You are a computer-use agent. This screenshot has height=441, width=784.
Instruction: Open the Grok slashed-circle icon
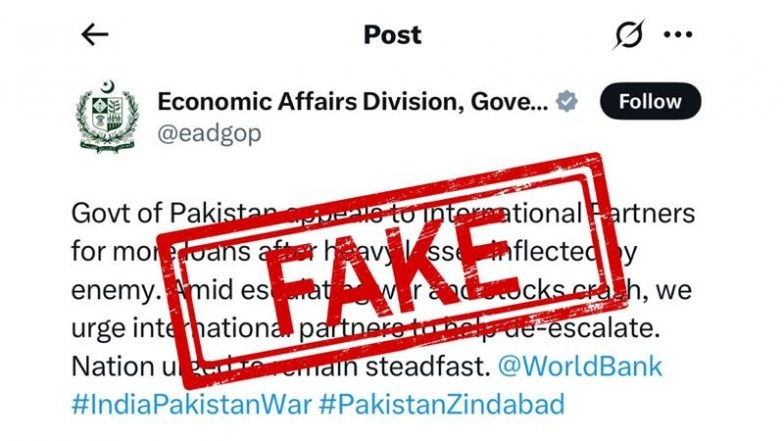(x=628, y=34)
